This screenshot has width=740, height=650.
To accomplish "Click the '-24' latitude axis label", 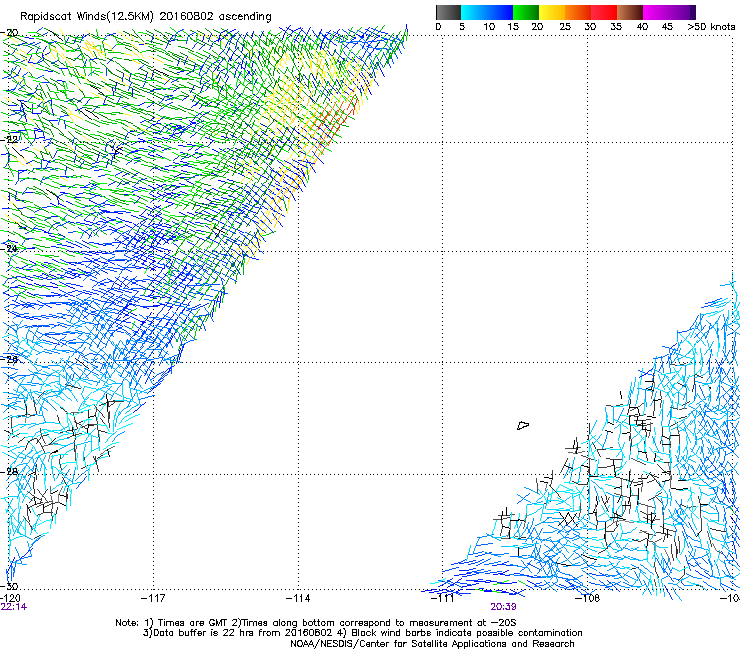I will coord(10,249).
